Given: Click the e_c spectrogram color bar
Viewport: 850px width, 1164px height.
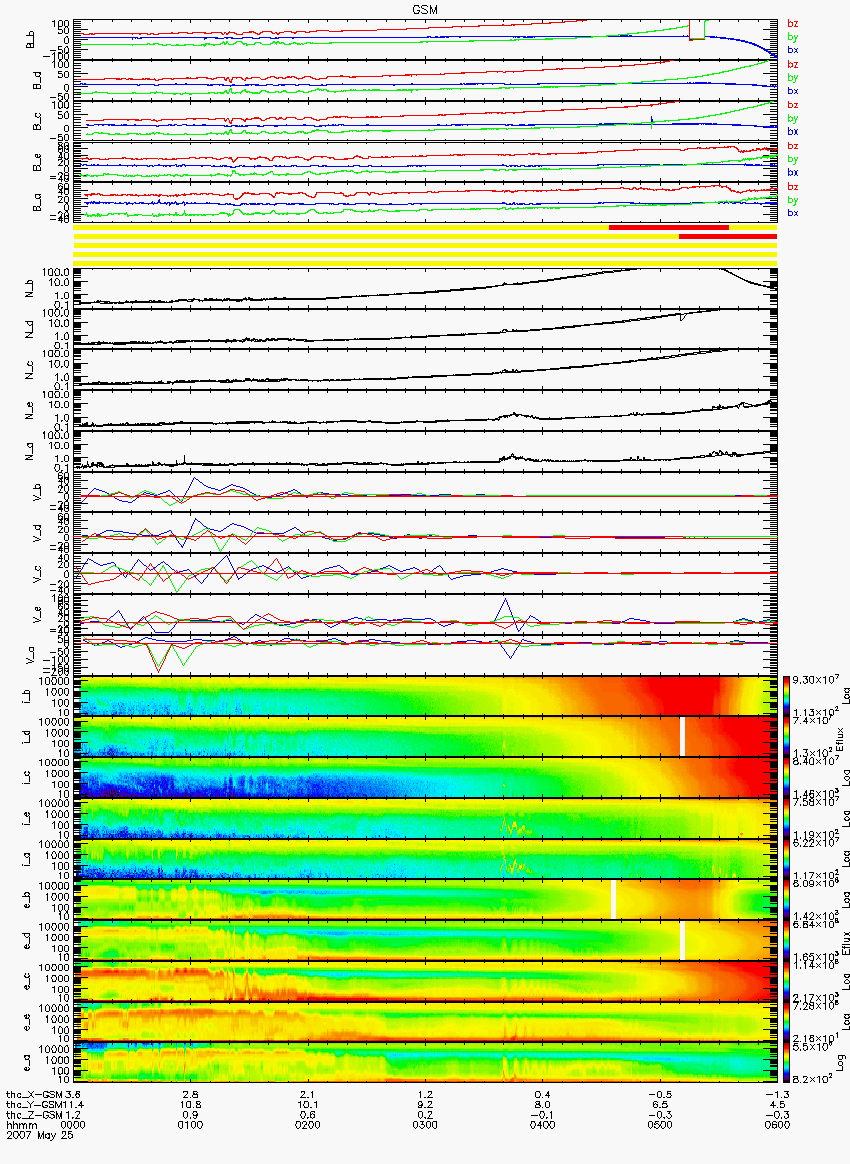Looking at the screenshot, I should (x=788, y=982).
